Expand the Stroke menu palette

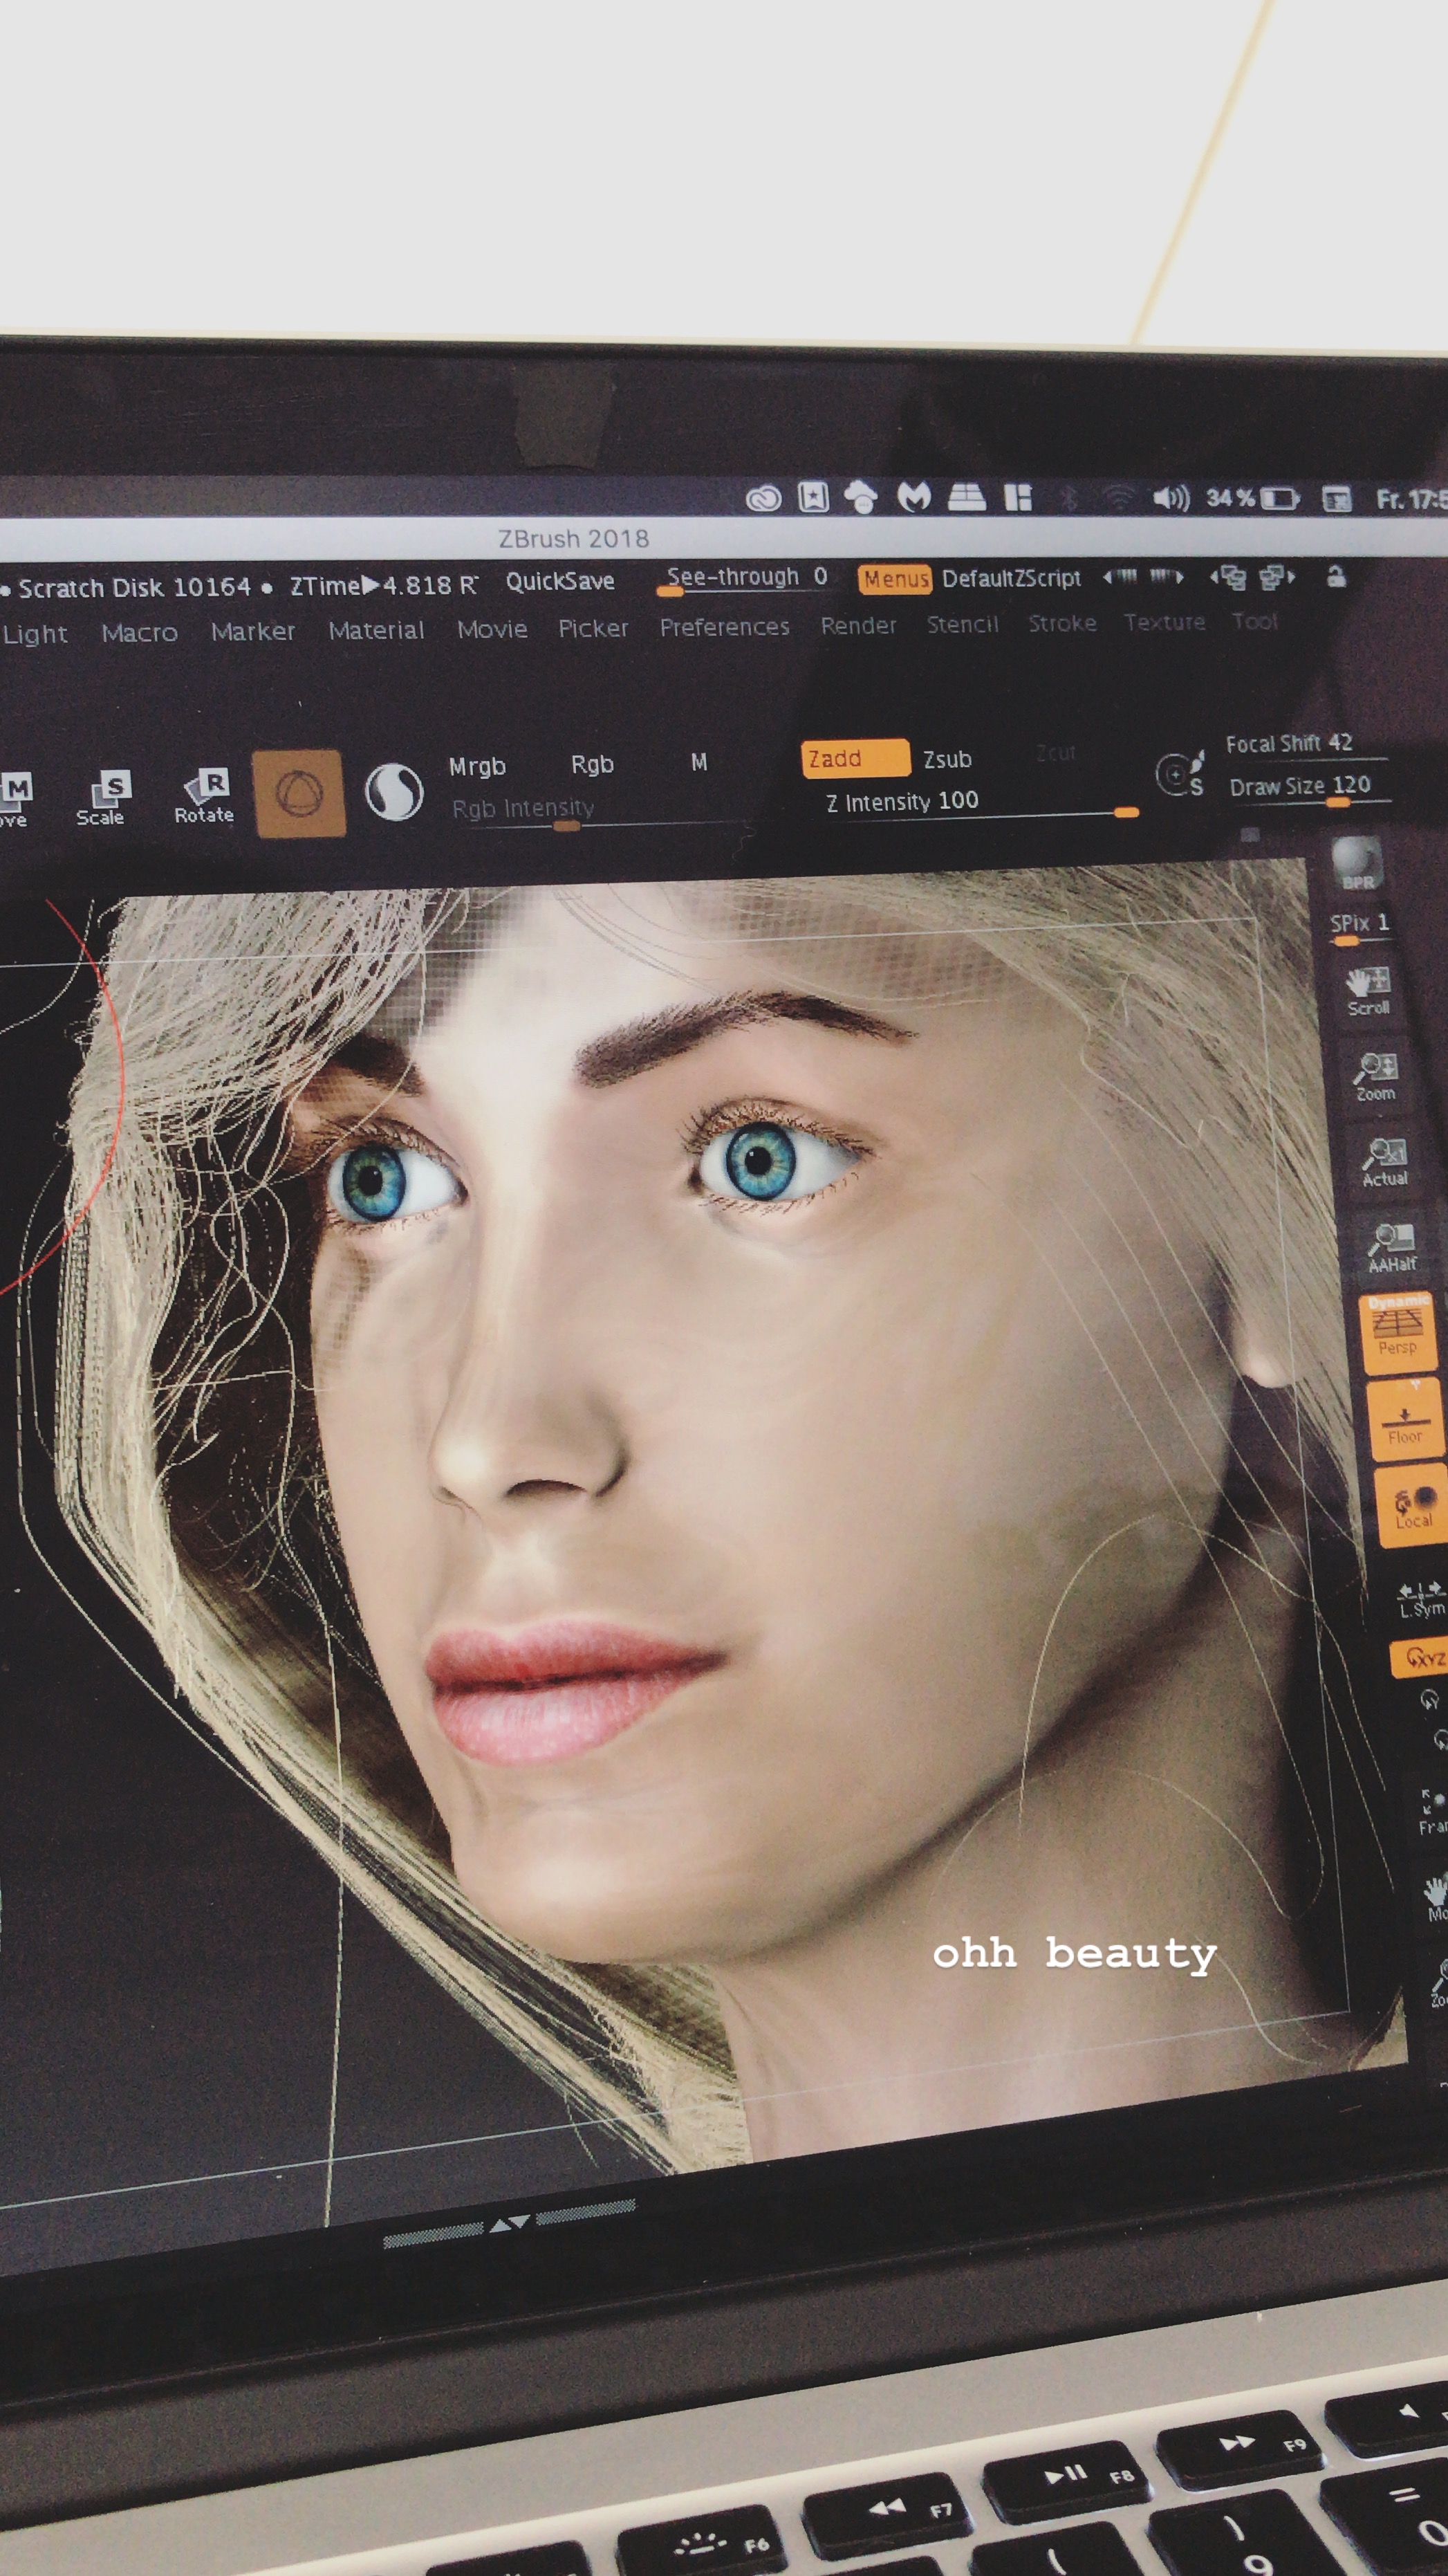point(1062,623)
